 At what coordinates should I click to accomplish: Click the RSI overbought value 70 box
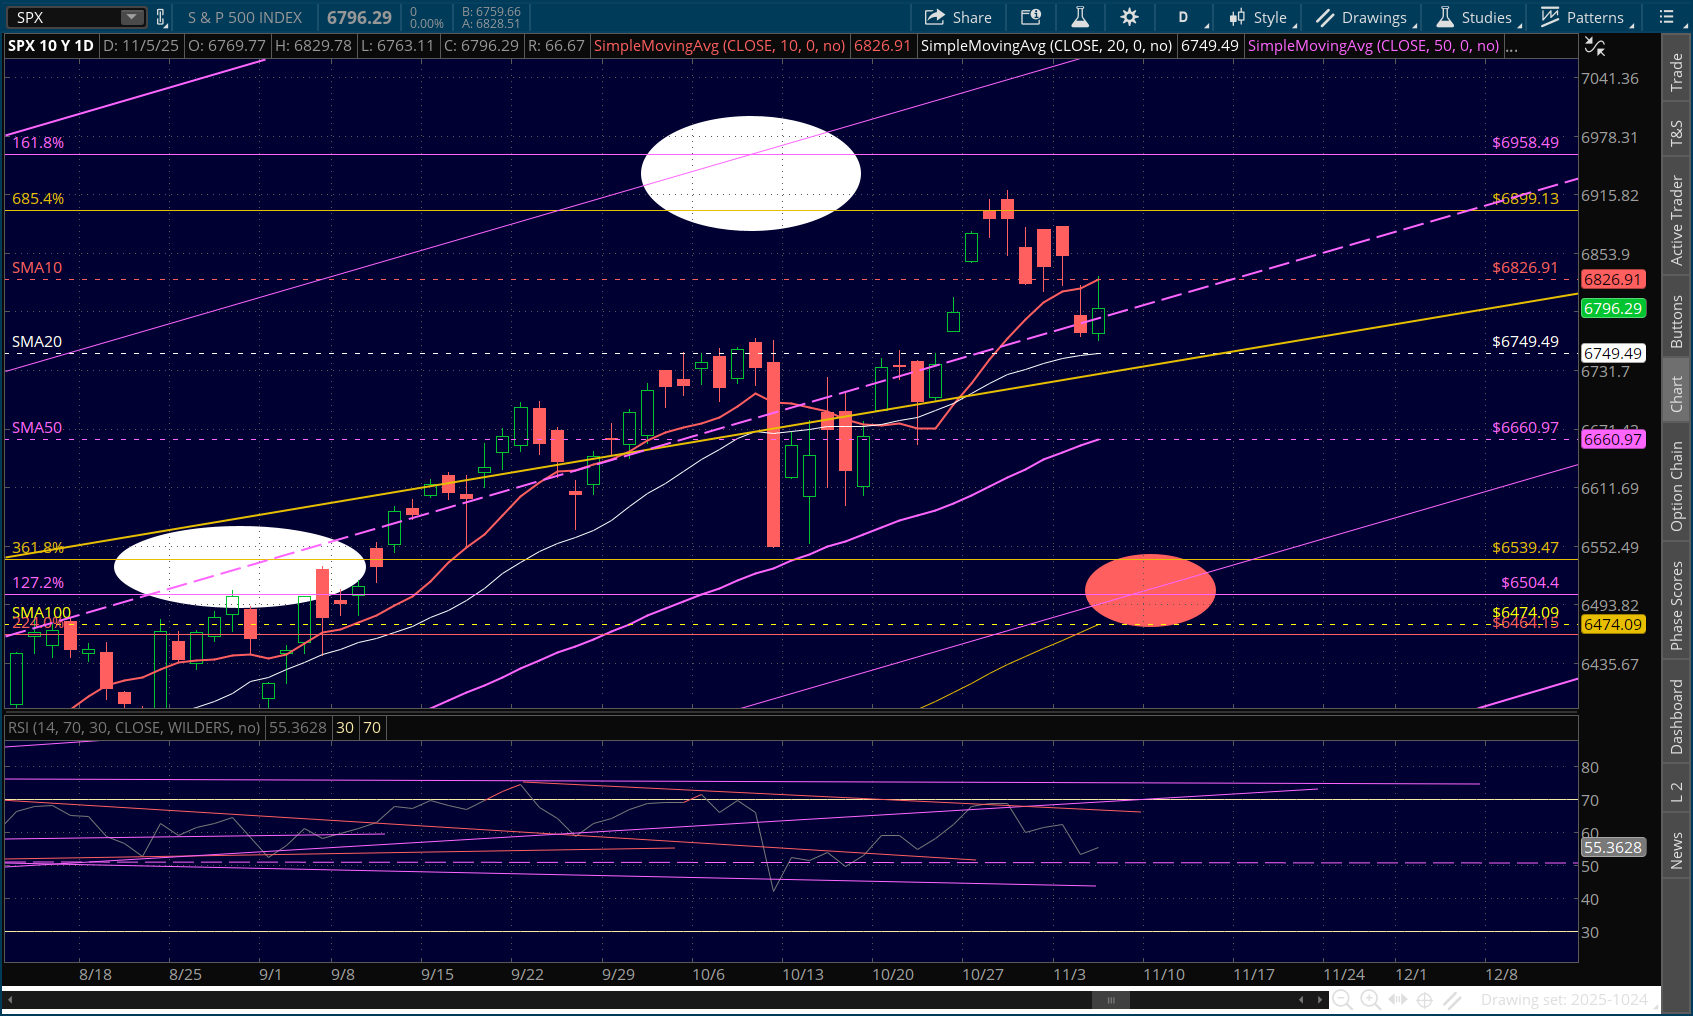point(372,728)
